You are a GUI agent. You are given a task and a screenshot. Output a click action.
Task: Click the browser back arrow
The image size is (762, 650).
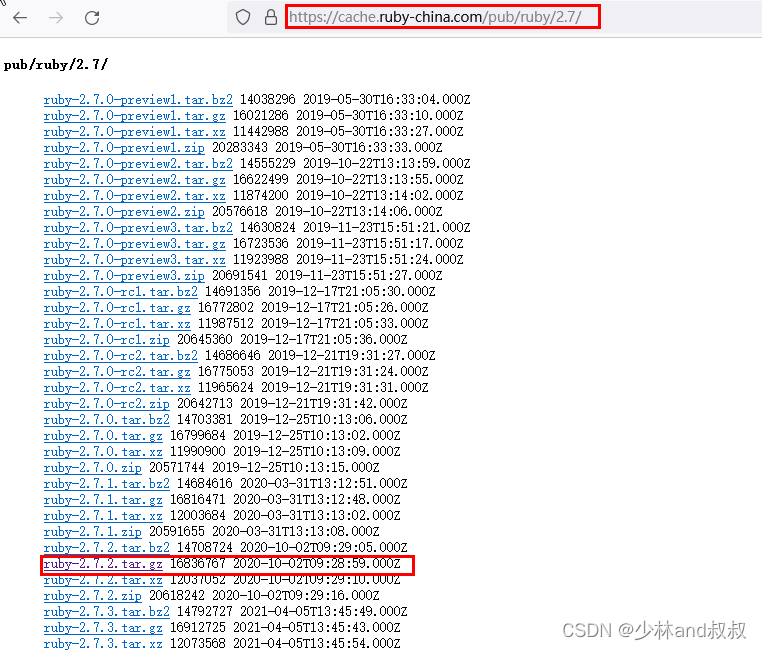pyautogui.click(x=20, y=18)
